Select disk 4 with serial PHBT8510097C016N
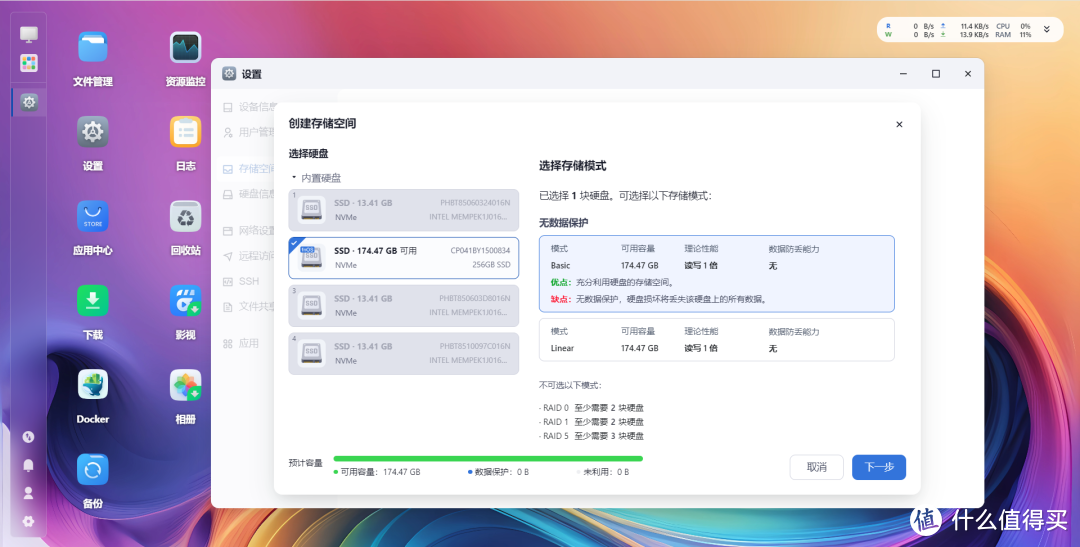This screenshot has height=547, width=1080. tap(404, 353)
